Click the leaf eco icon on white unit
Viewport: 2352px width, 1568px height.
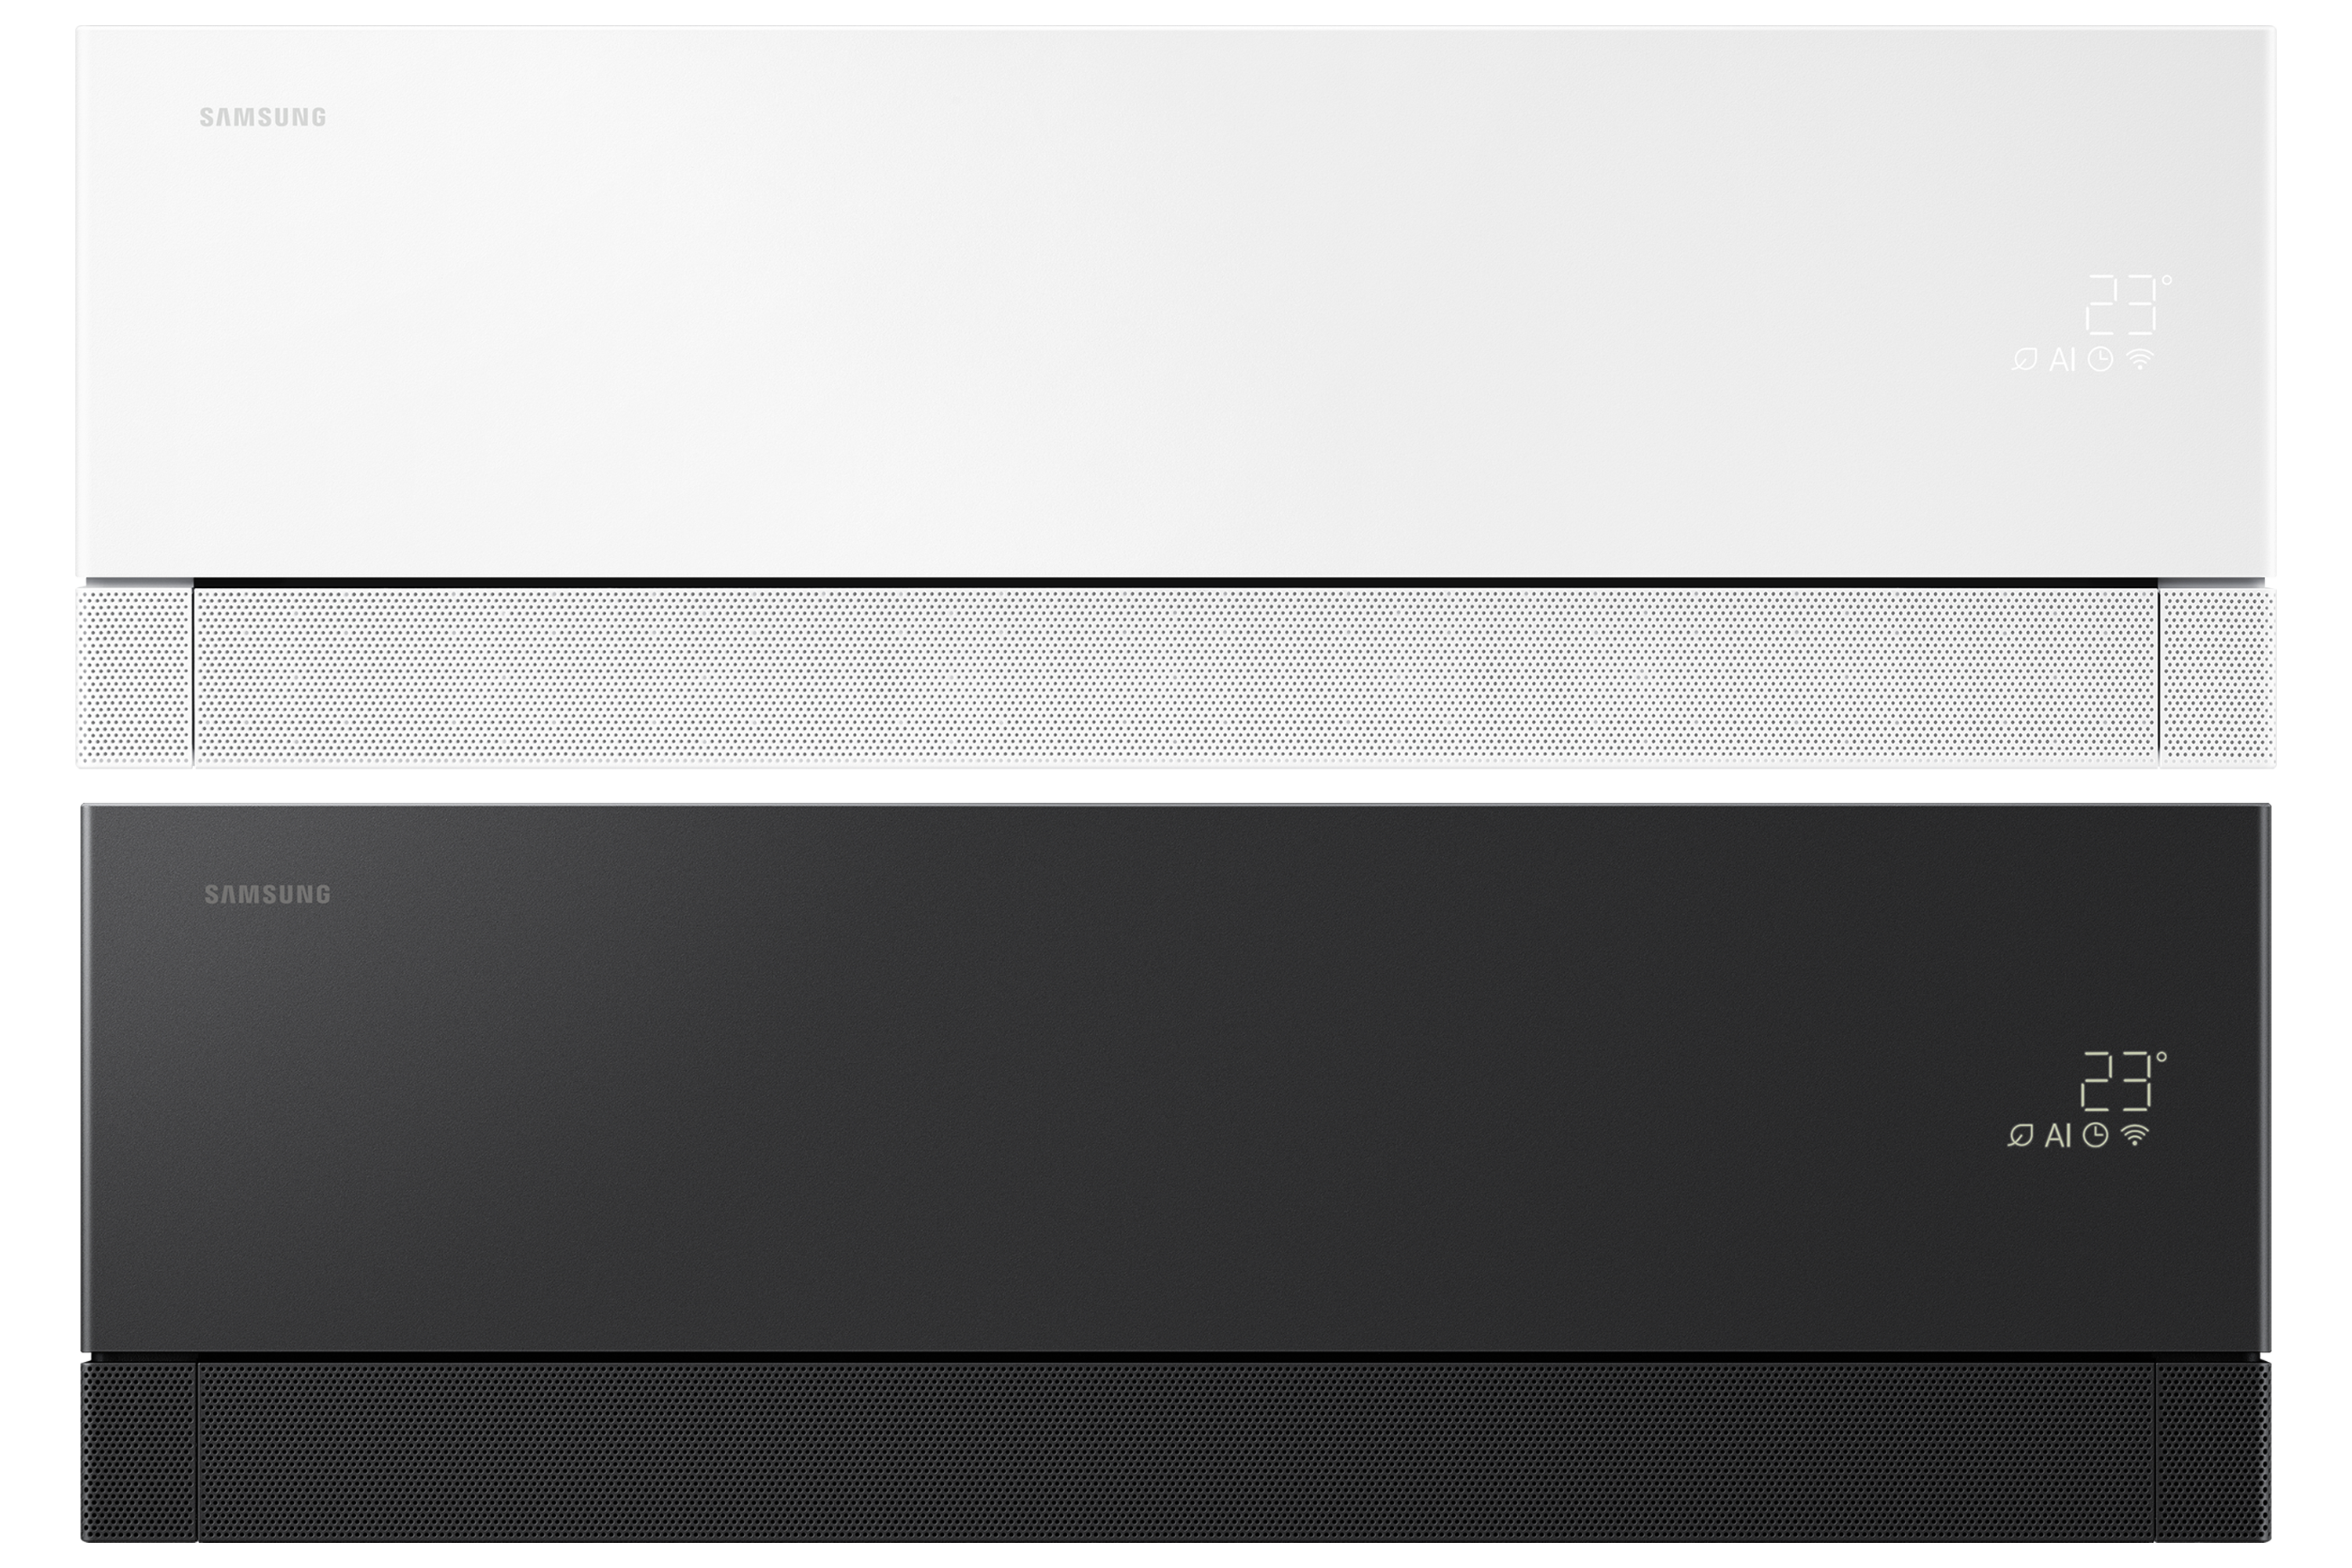(x=2025, y=360)
